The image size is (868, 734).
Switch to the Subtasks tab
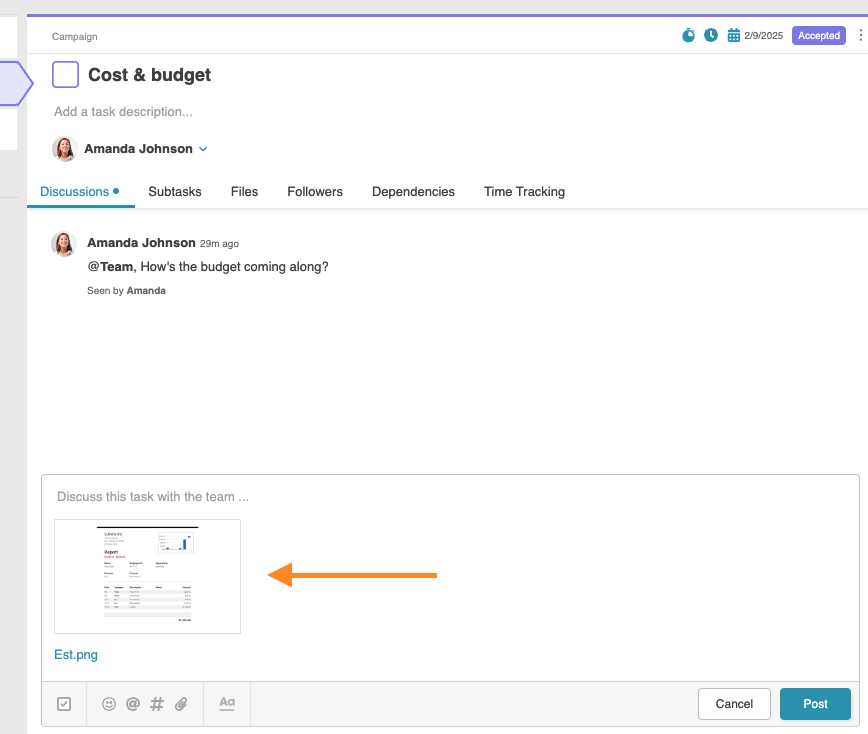pos(175,192)
